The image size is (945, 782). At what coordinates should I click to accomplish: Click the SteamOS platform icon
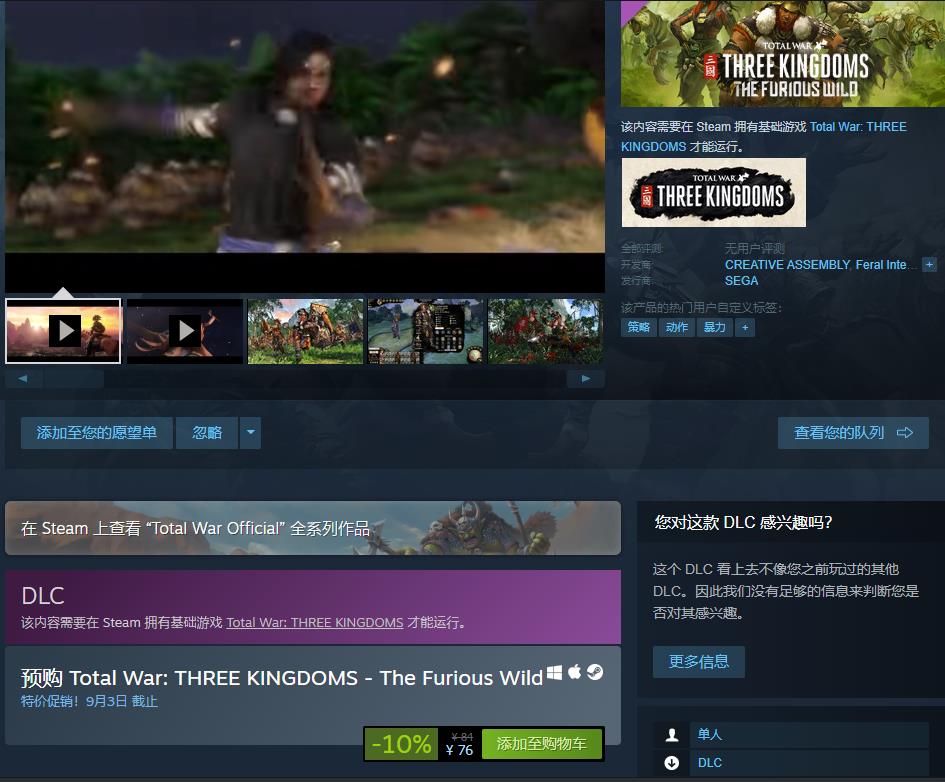point(595,672)
